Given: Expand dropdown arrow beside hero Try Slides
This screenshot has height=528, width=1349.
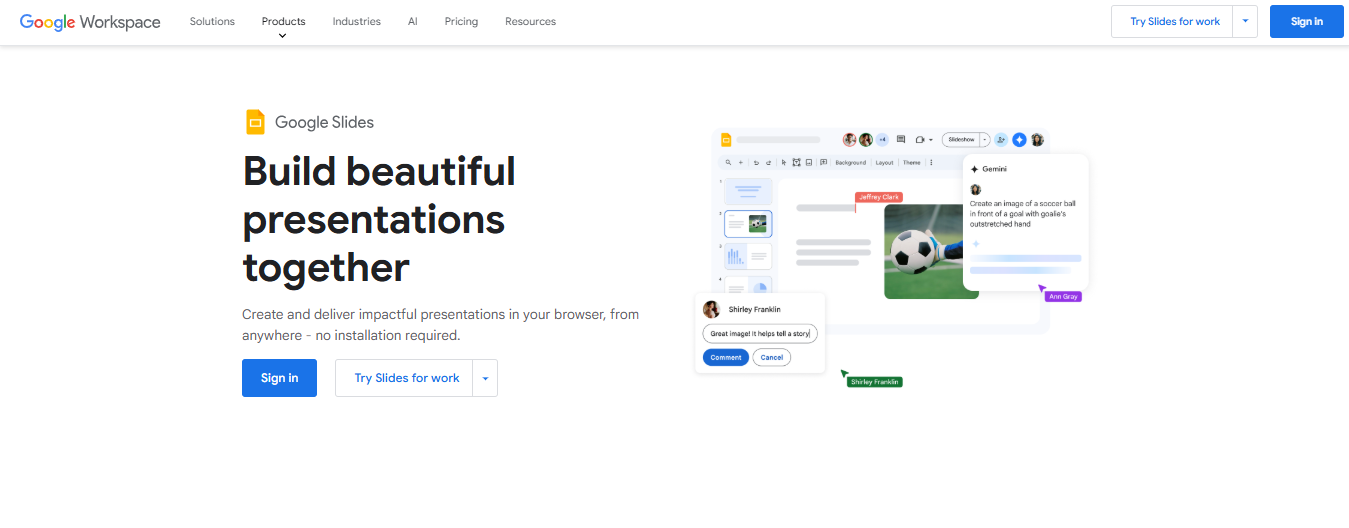Looking at the screenshot, I should pos(485,378).
